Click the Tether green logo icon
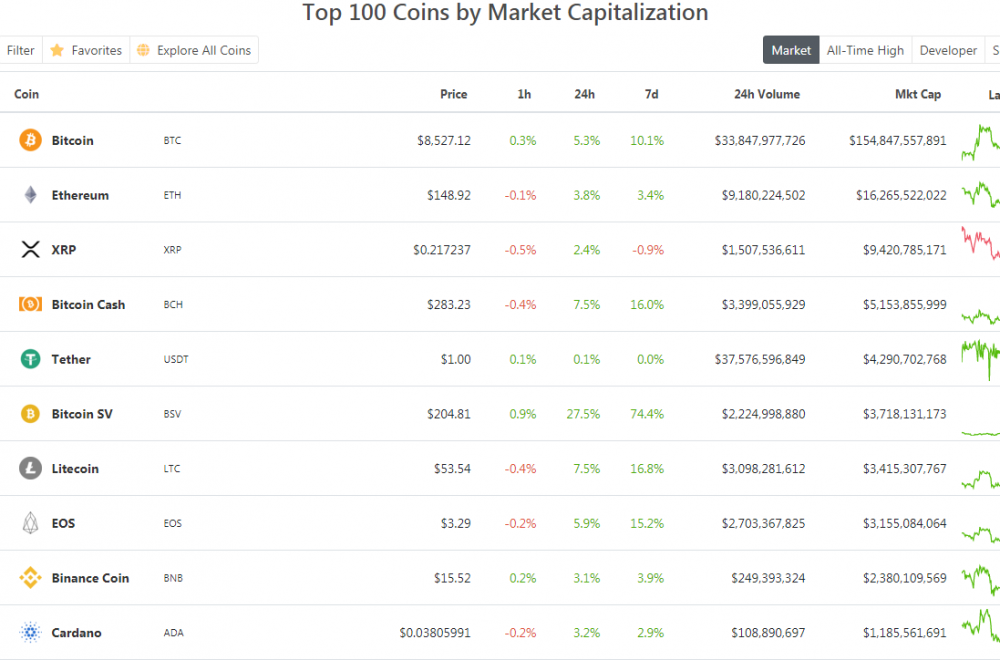Screen dimensions: 1000x660 [30, 359]
